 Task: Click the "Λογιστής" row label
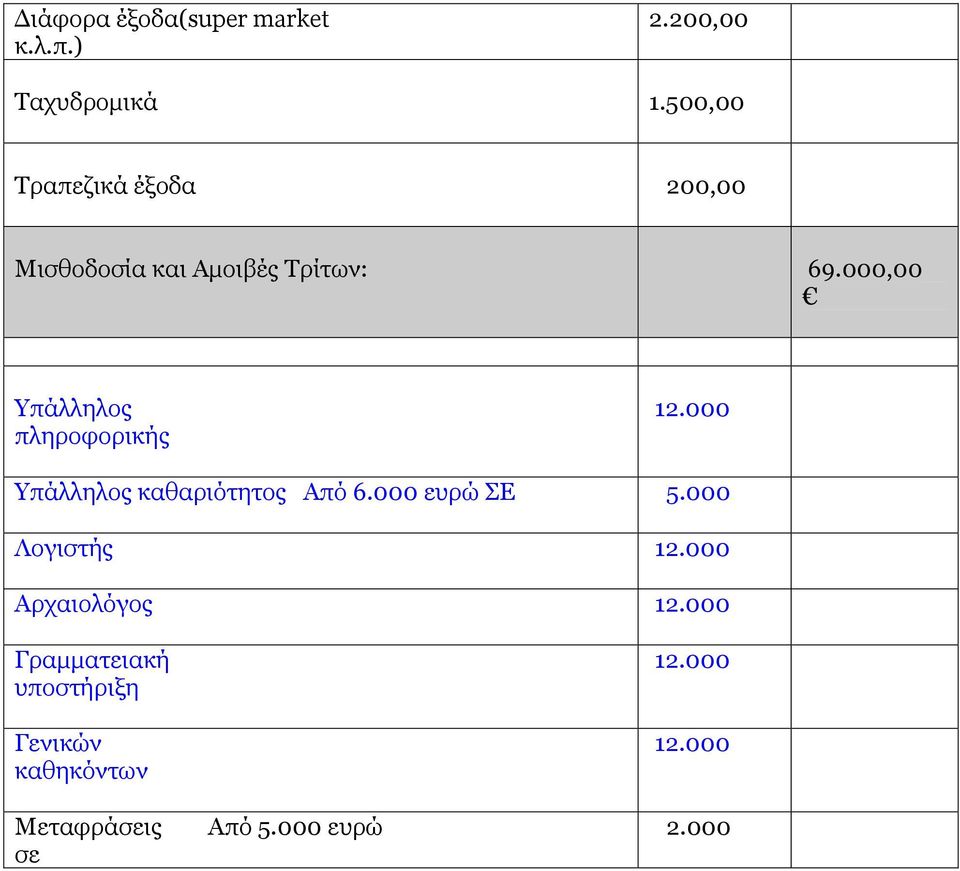[x=64, y=548]
